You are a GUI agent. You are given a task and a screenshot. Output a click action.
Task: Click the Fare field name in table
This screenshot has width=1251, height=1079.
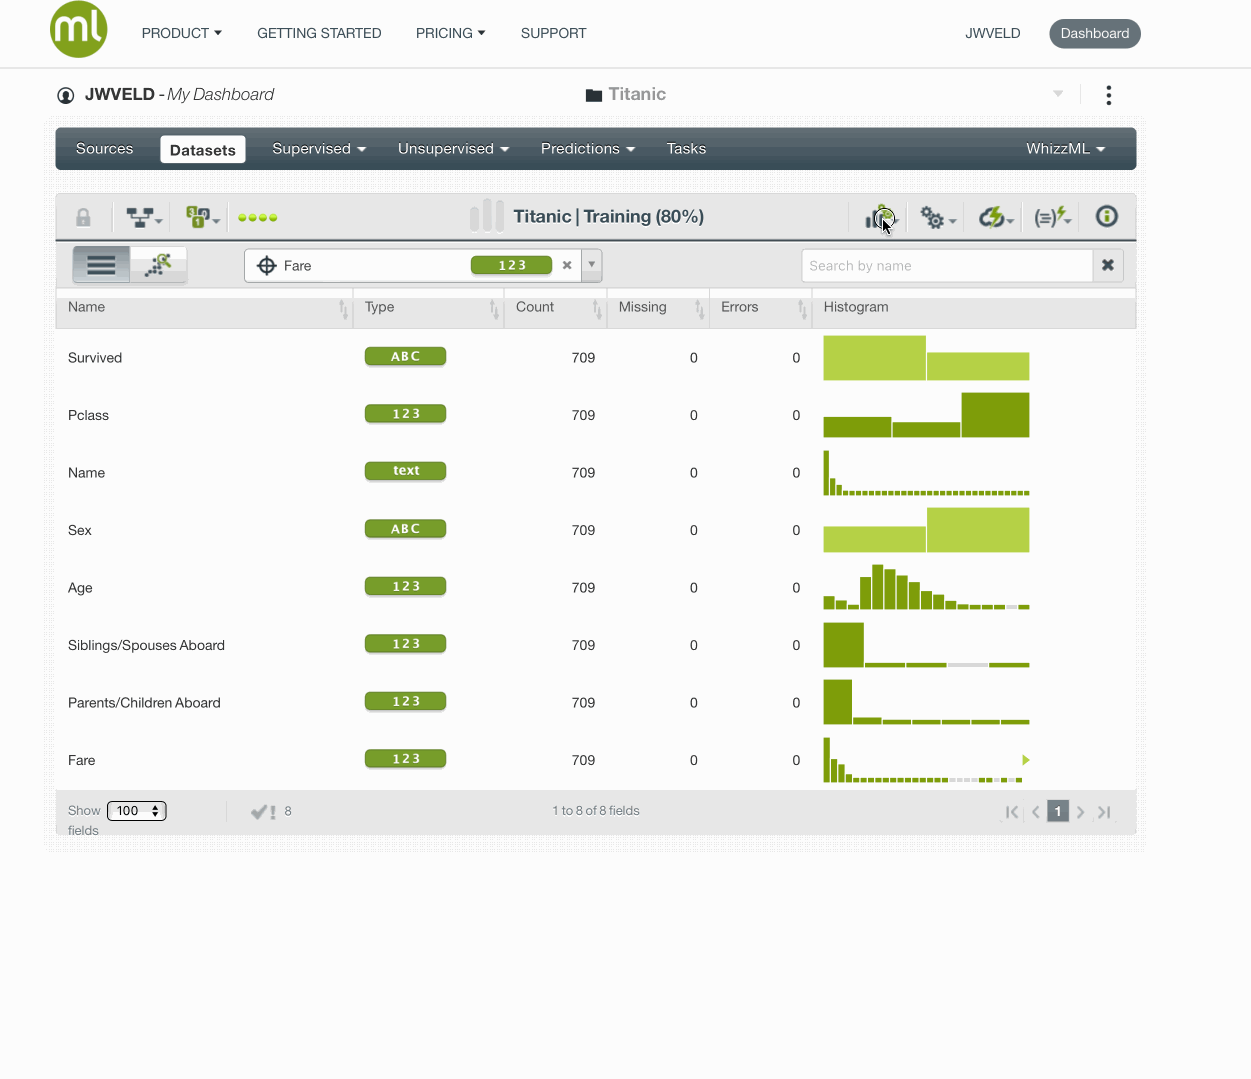pyautogui.click(x=82, y=761)
